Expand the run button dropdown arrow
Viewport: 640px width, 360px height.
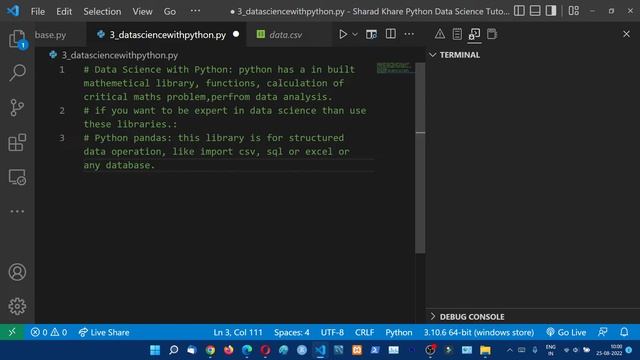pyautogui.click(x=355, y=34)
